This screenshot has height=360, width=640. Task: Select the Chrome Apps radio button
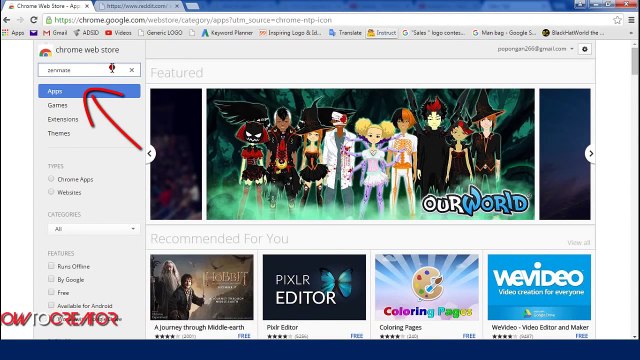click(51, 179)
